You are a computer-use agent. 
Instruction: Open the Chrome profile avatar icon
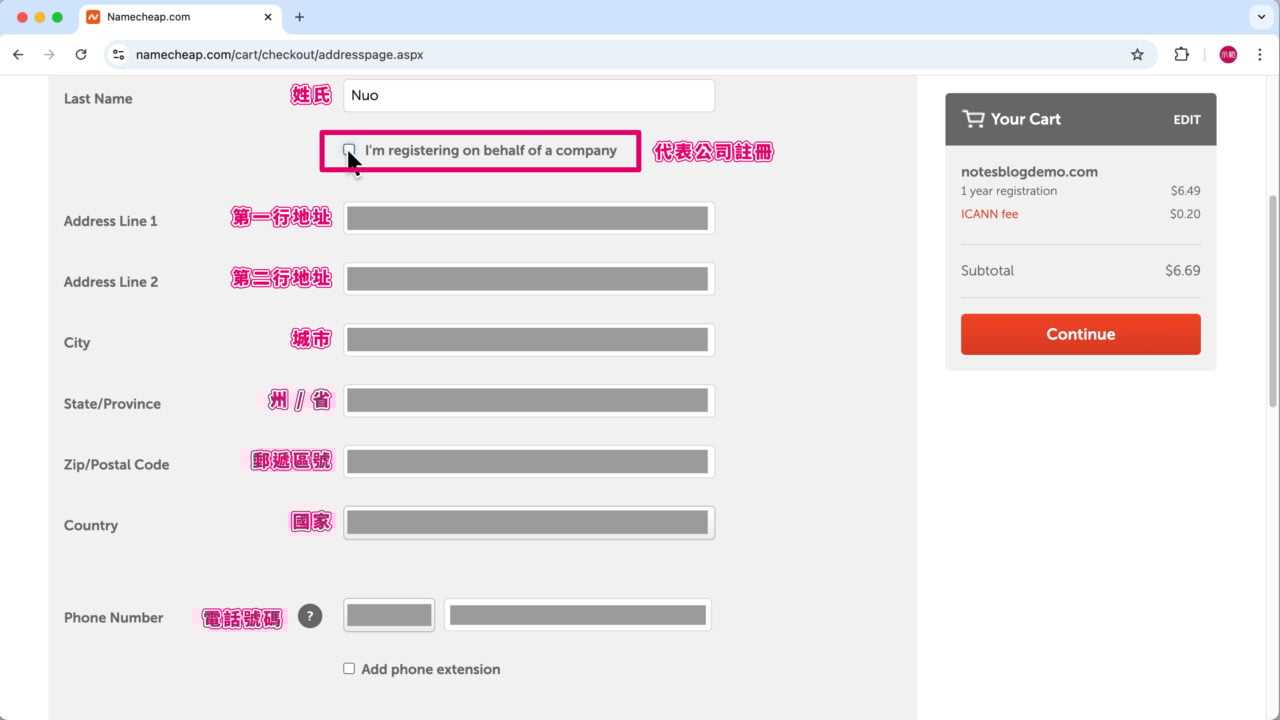[1227, 54]
